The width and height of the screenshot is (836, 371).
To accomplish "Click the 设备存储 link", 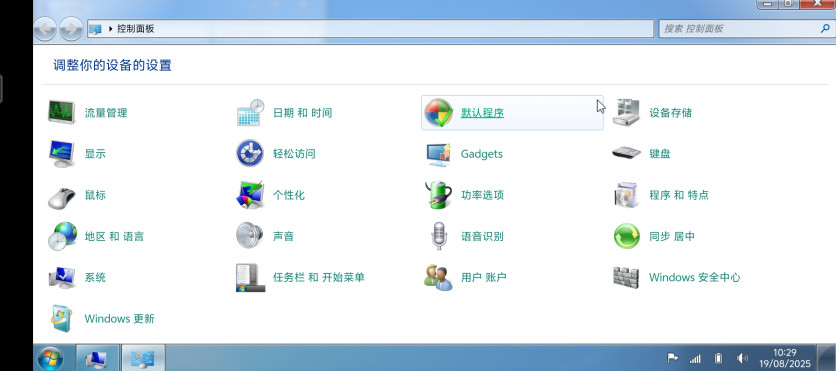I will pos(670,113).
